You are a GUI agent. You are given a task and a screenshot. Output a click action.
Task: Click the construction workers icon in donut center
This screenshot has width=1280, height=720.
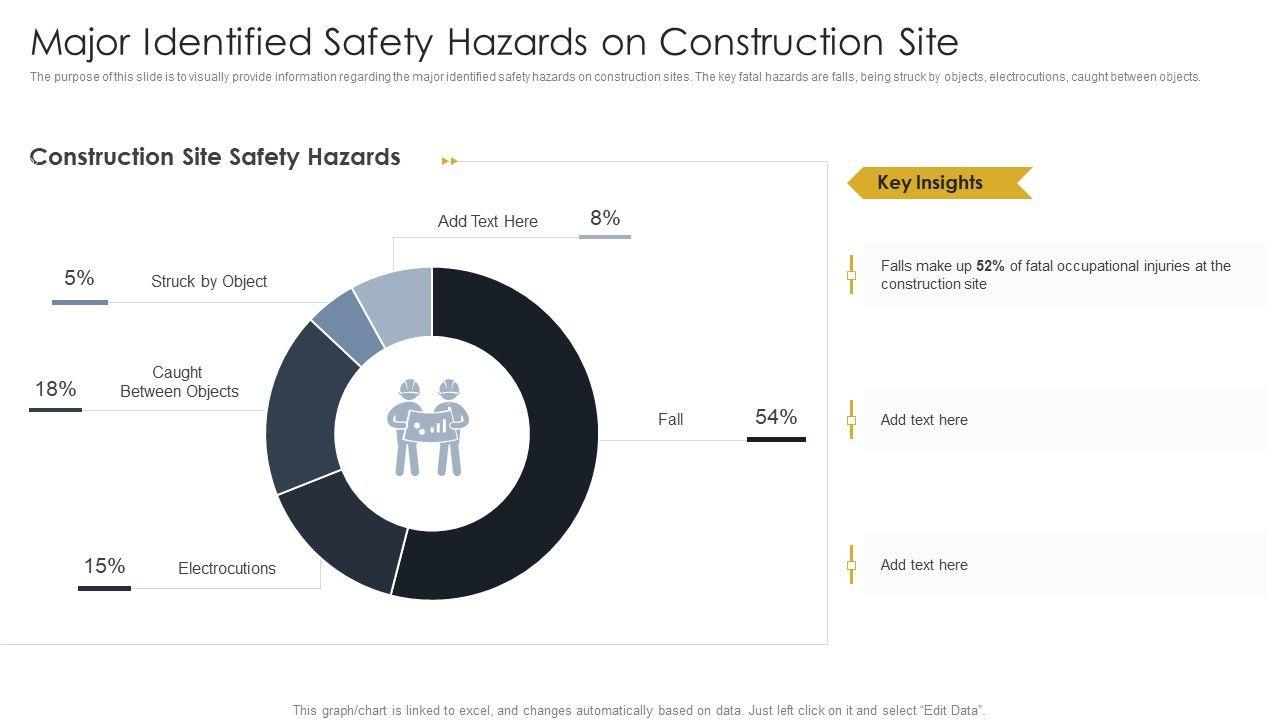(x=428, y=428)
